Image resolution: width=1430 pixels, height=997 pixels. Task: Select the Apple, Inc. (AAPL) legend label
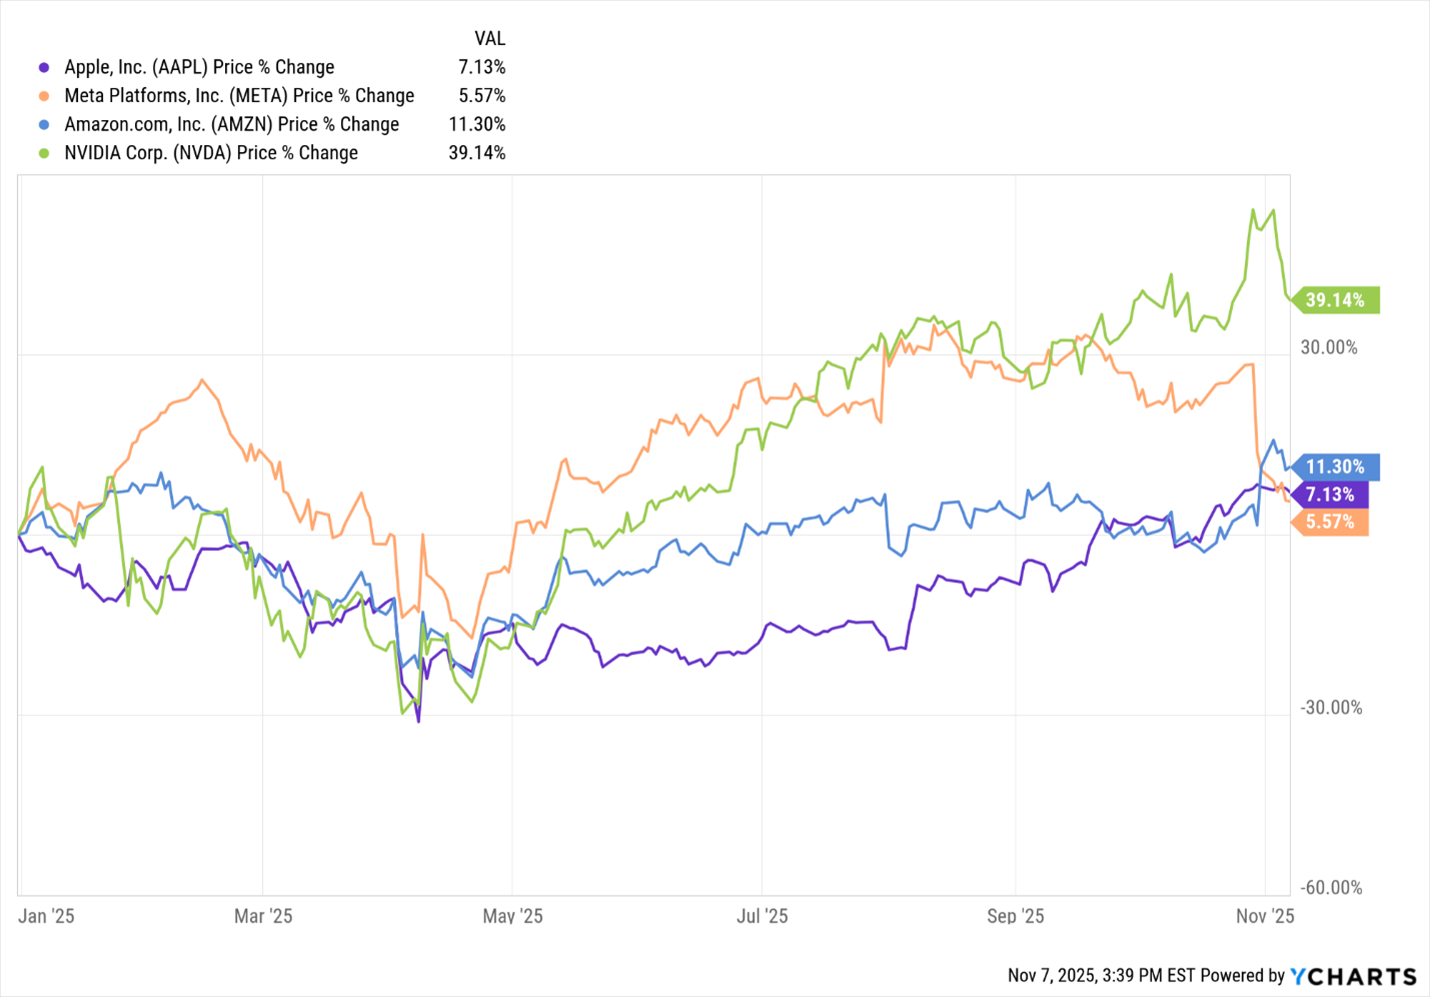point(199,67)
